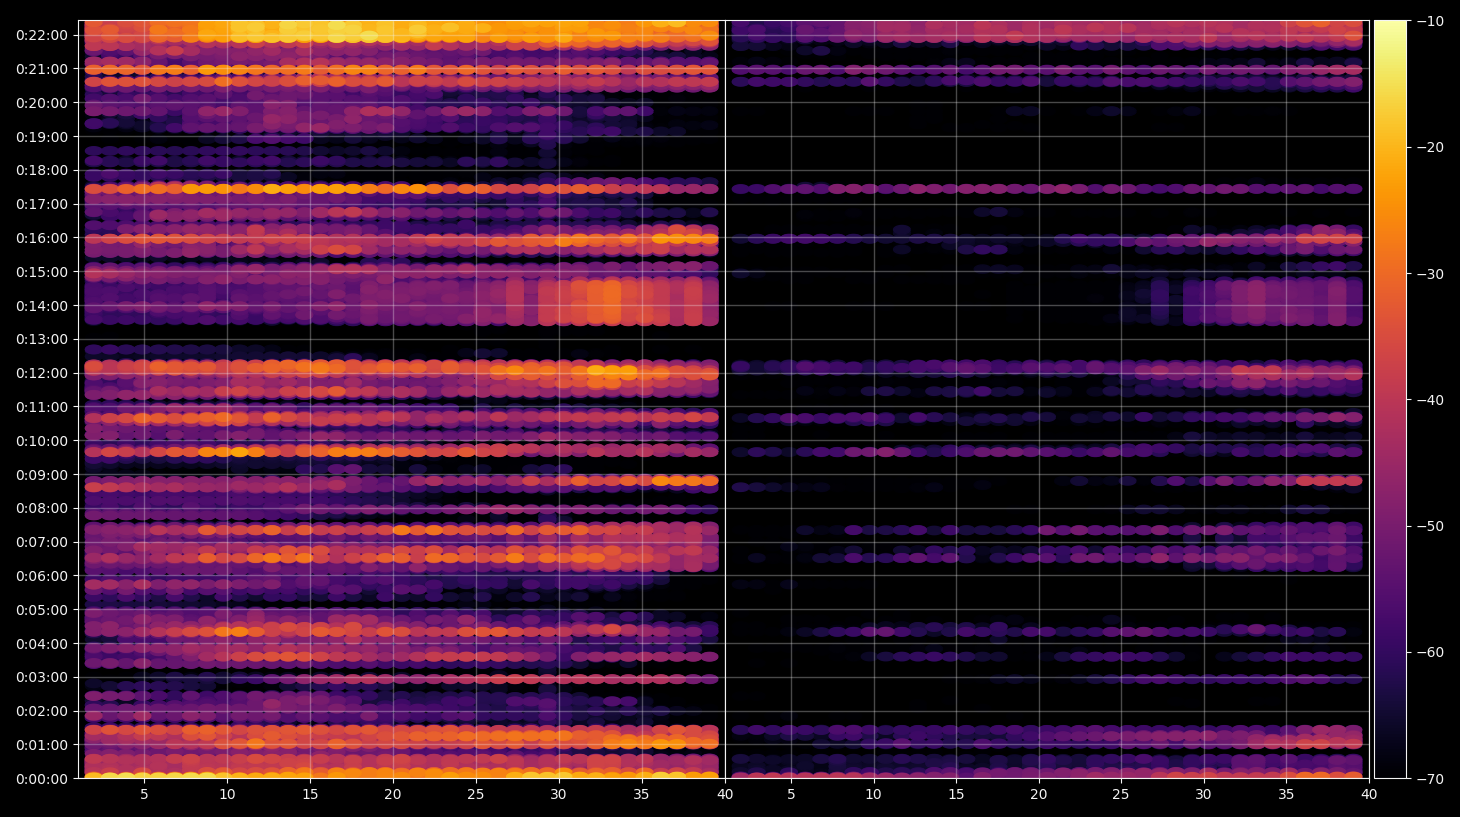Select the 0:13:00 time axis label
The width and height of the screenshot is (1460, 817).
42,339
